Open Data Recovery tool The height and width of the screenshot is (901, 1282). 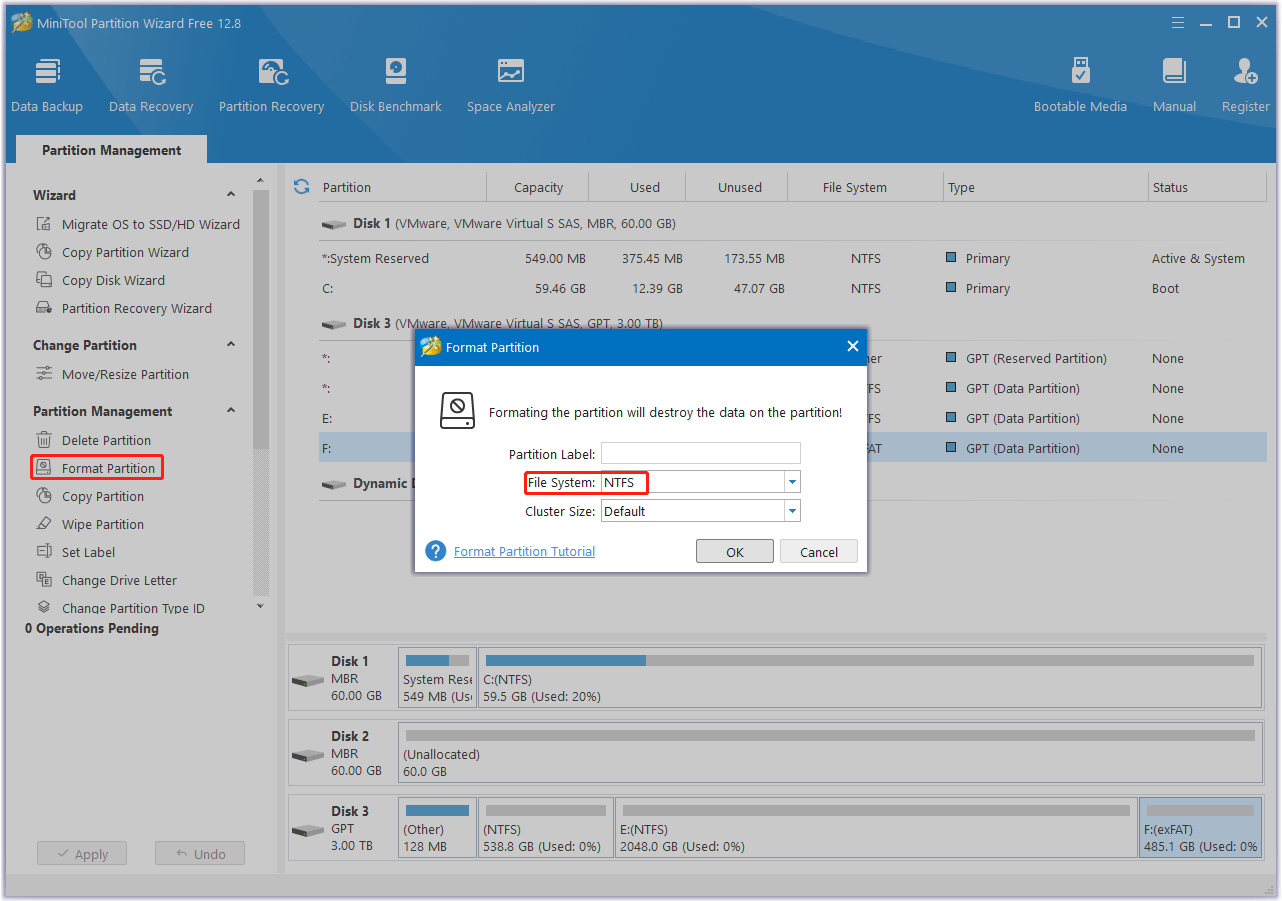point(151,85)
